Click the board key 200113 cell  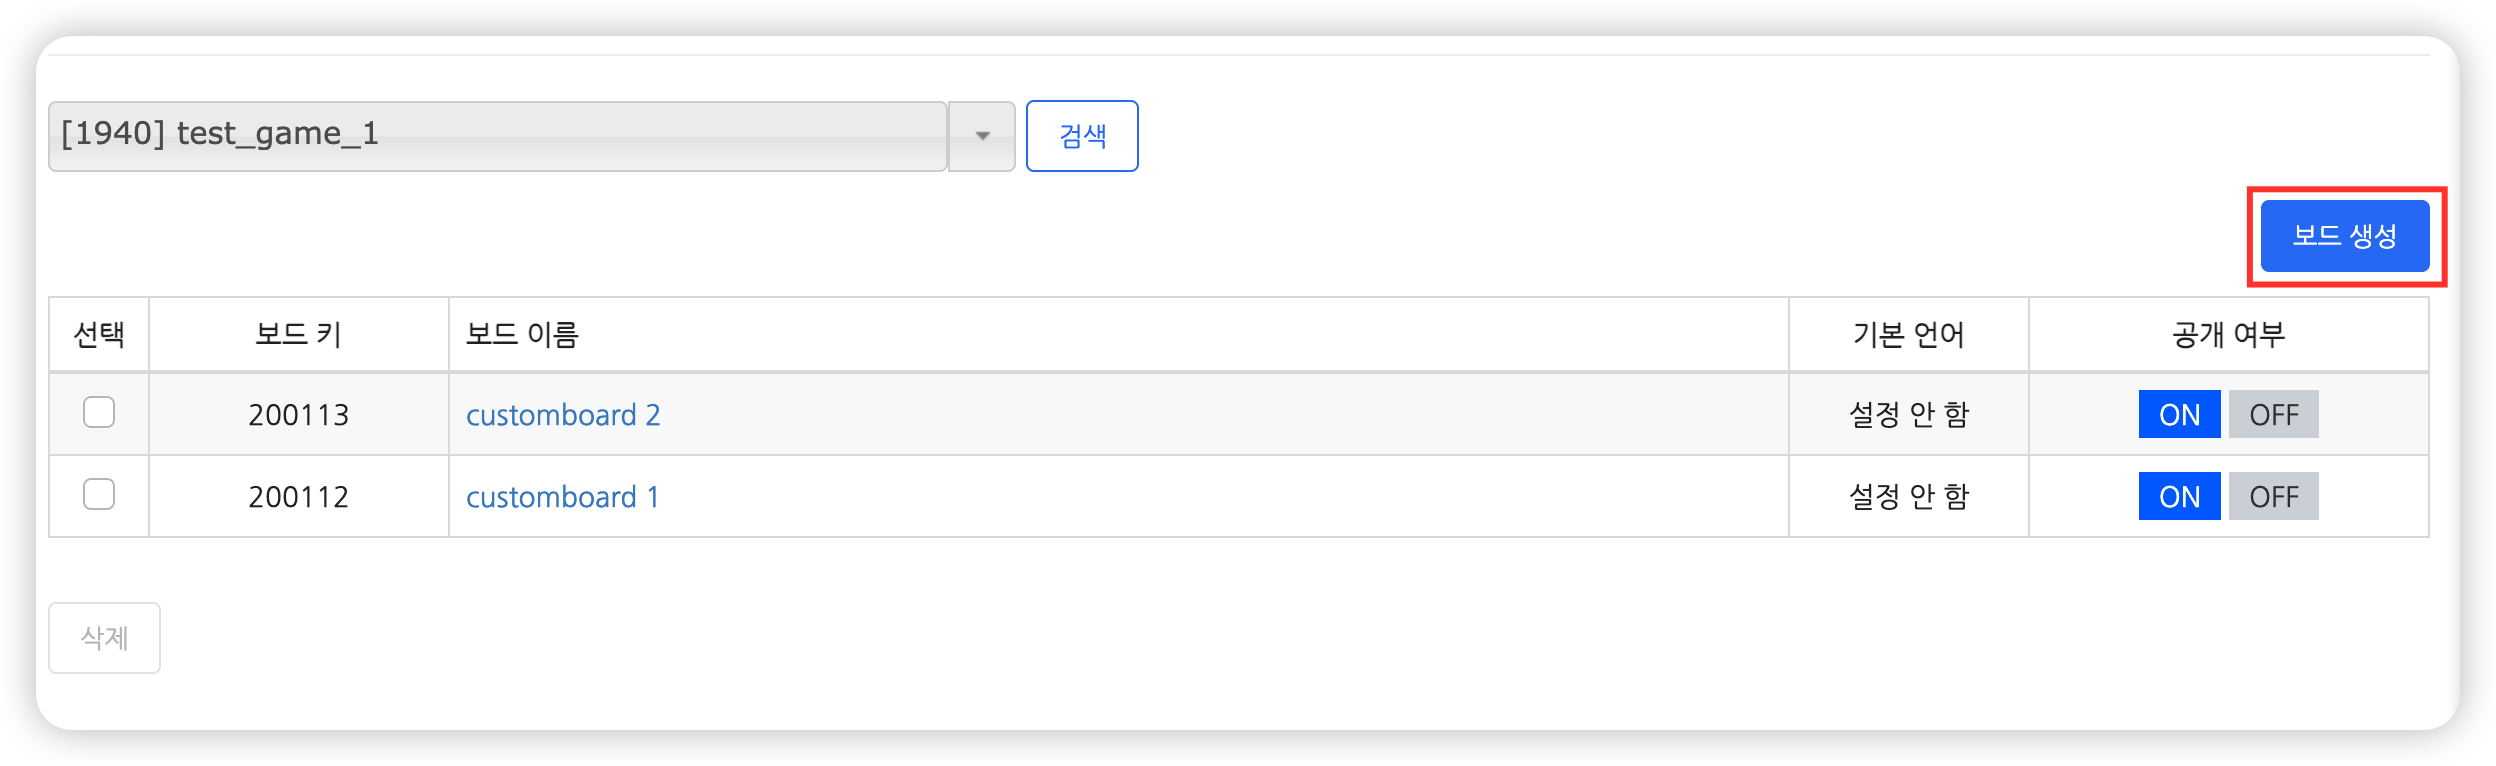[x=298, y=415]
